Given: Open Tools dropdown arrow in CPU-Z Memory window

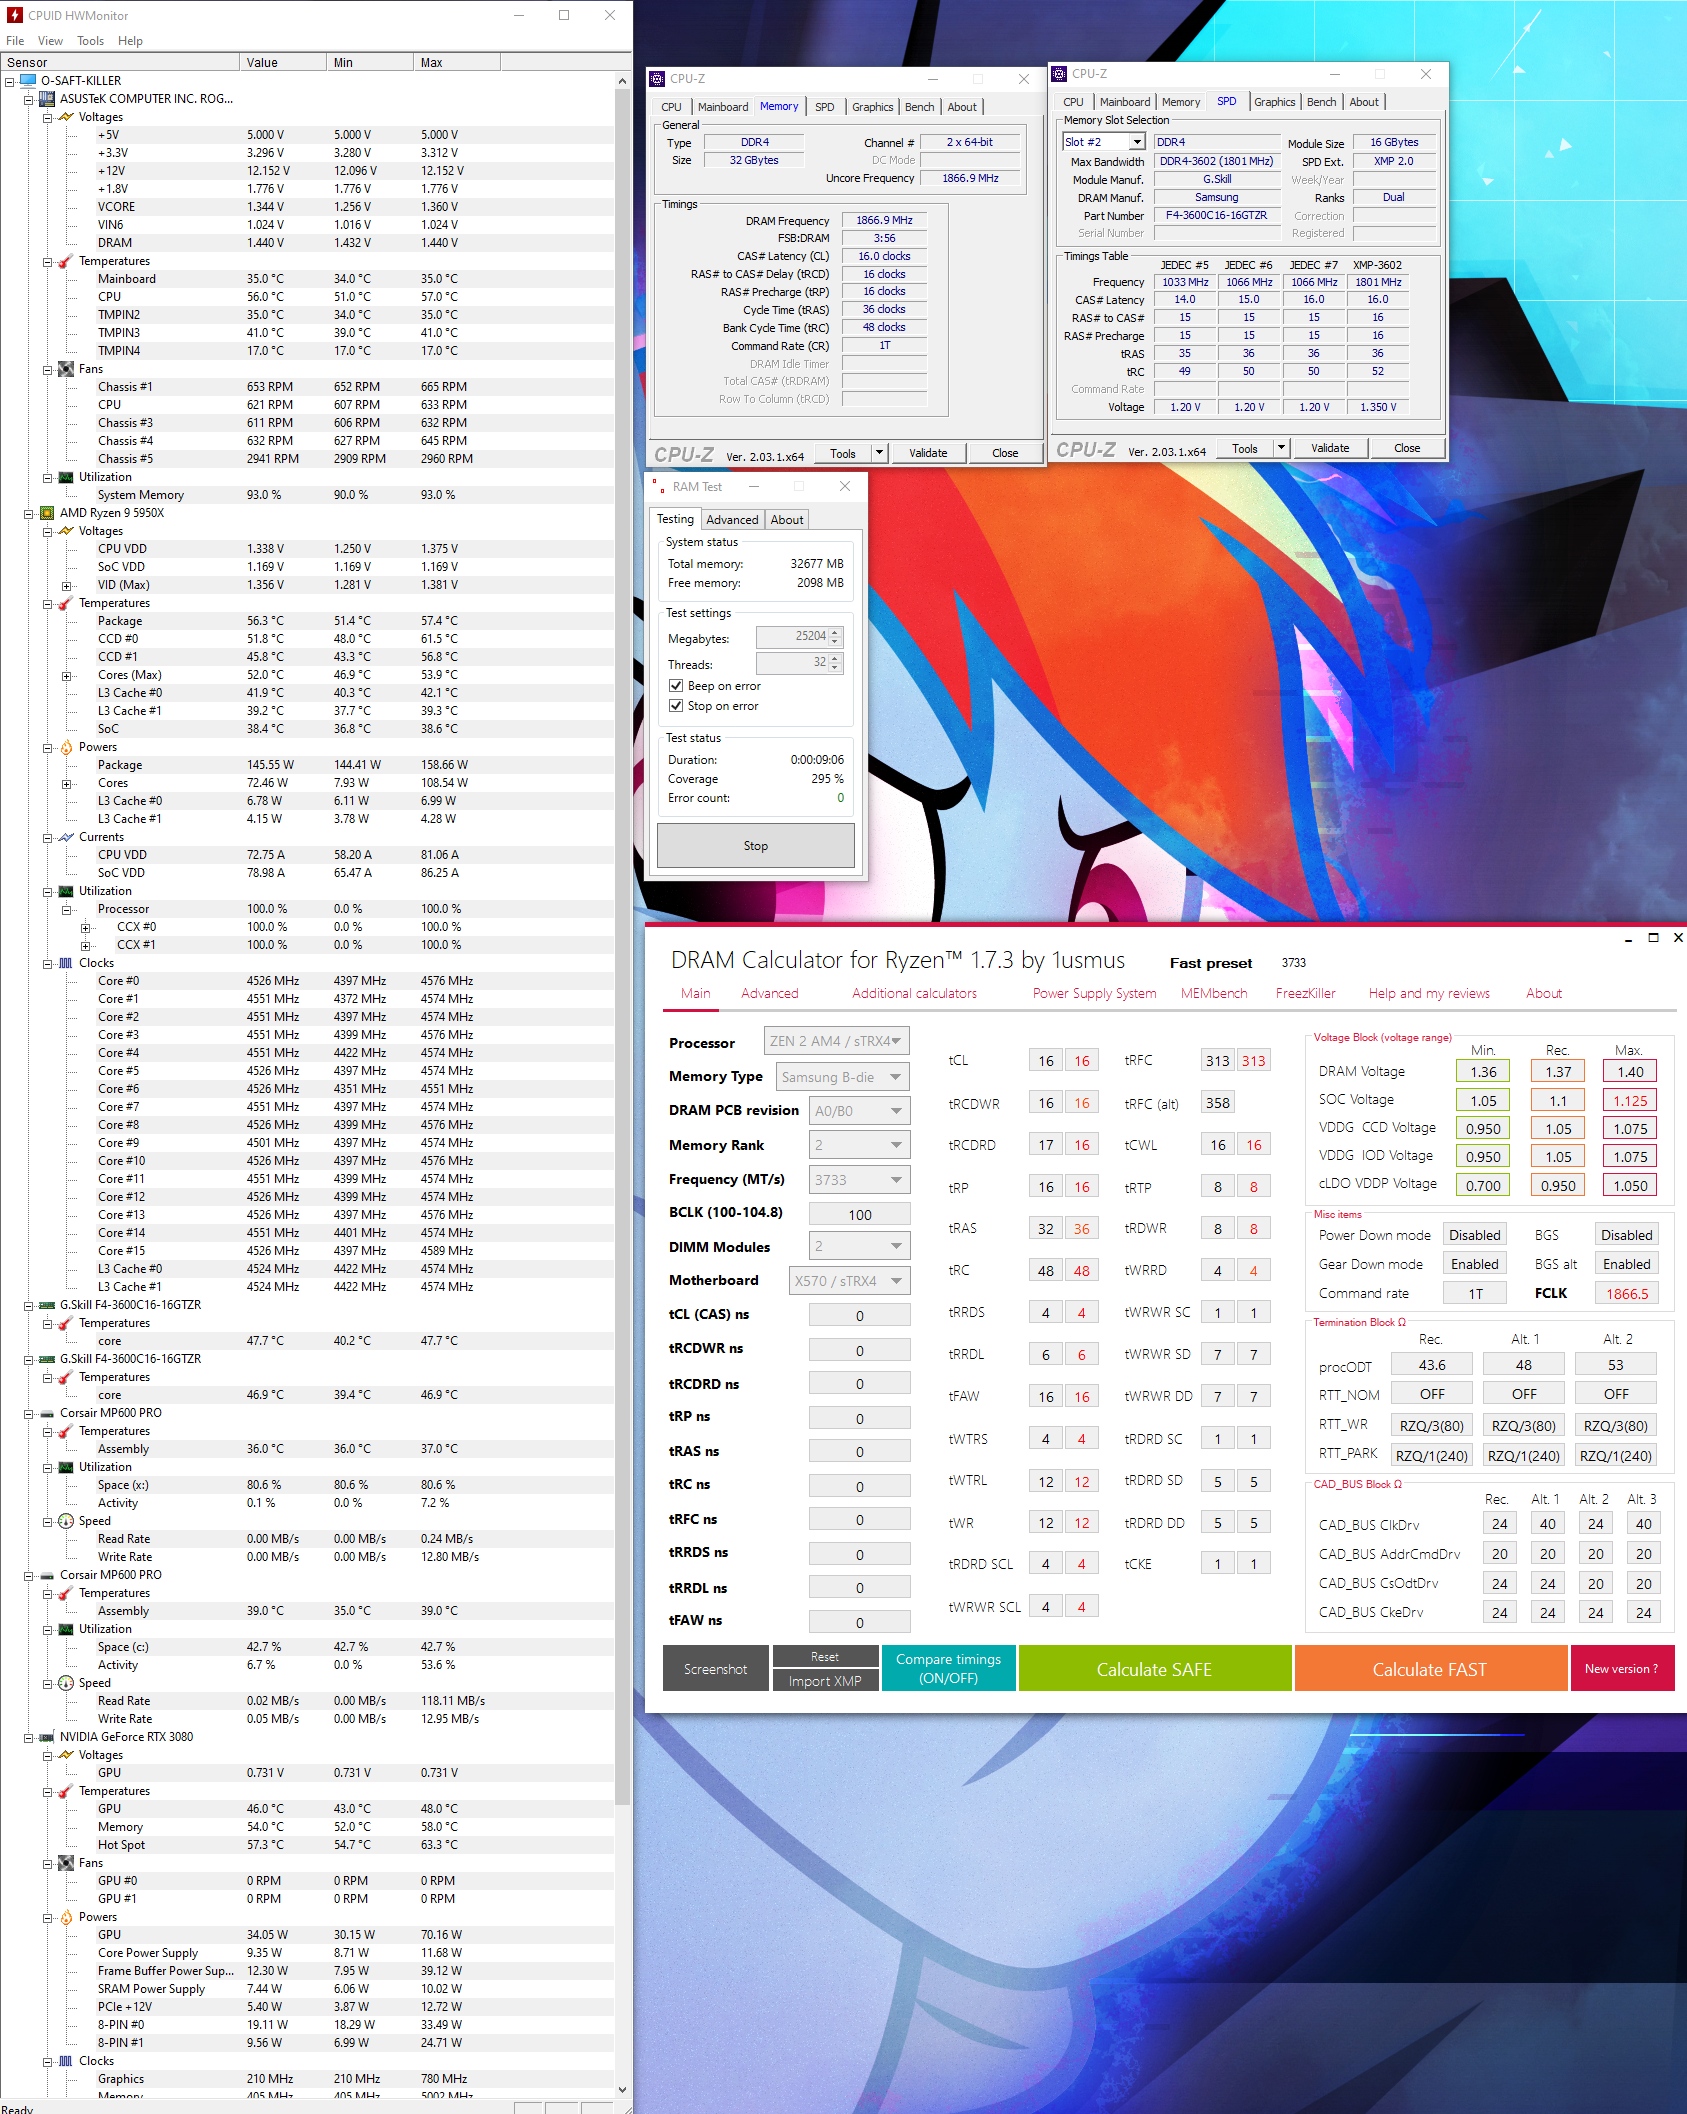Looking at the screenshot, I should [879, 453].
